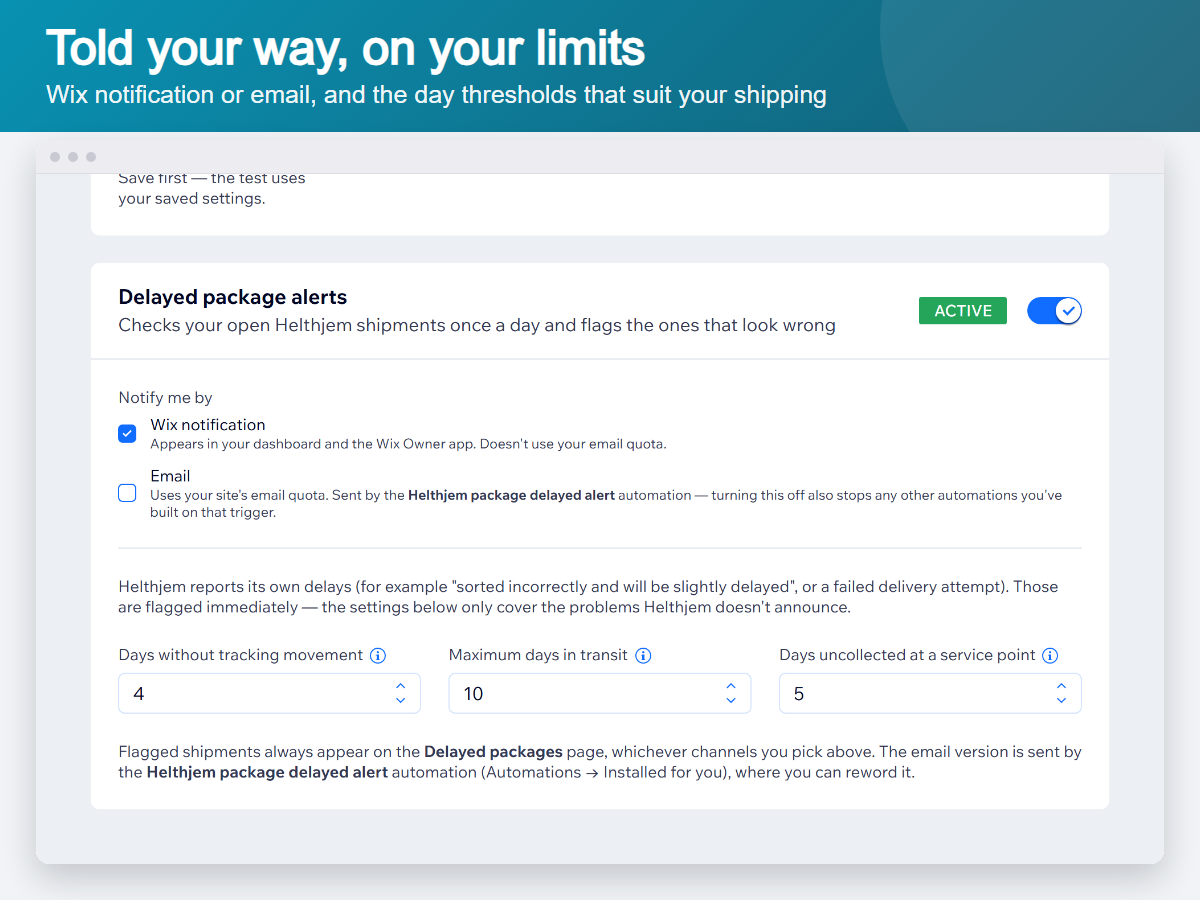Screen dimensions: 1200x900
Task: Click info icon for Days uncollected at service point
Action: click(1050, 656)
